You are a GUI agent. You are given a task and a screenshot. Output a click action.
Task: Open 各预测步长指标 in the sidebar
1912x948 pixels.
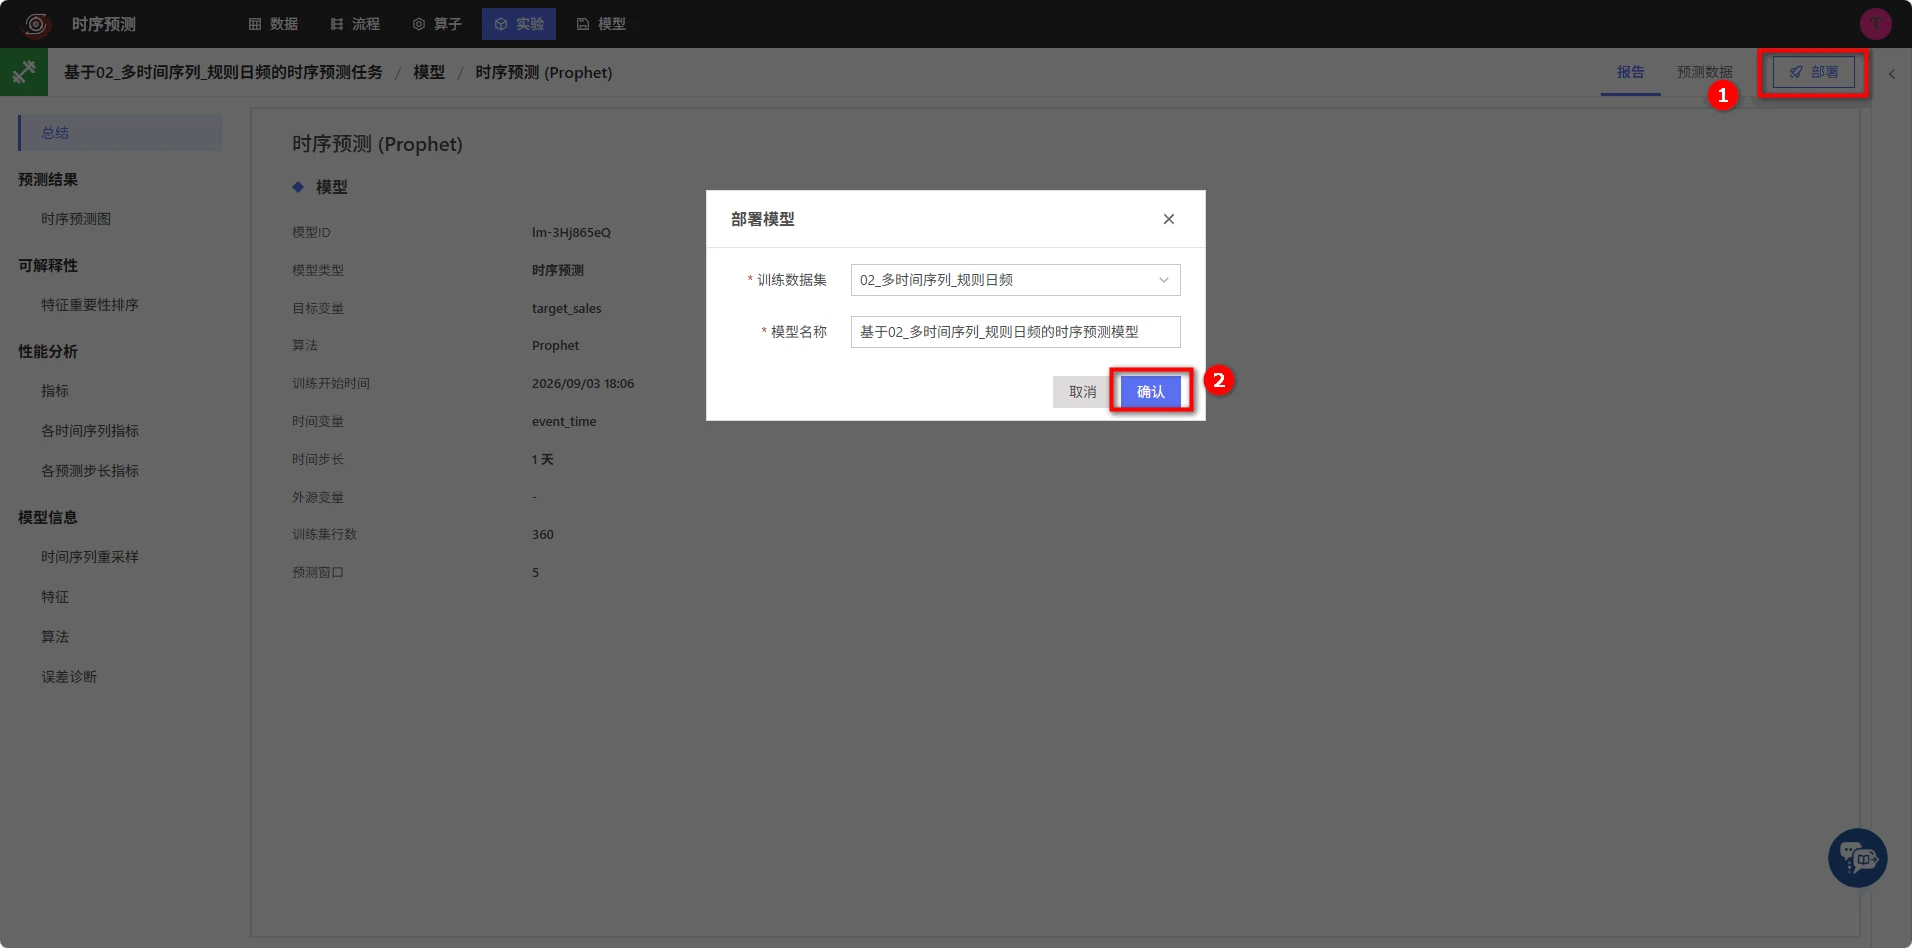tap(90, 471)
